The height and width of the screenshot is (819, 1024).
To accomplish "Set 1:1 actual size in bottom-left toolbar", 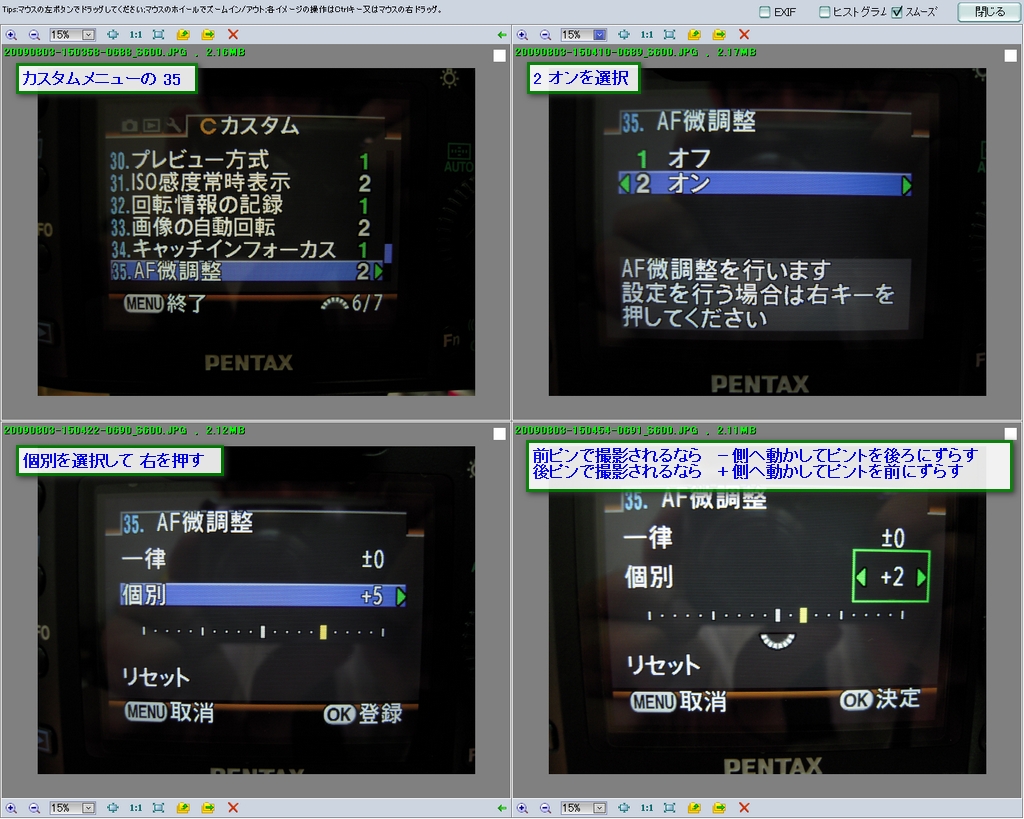I will coord(135,808).
